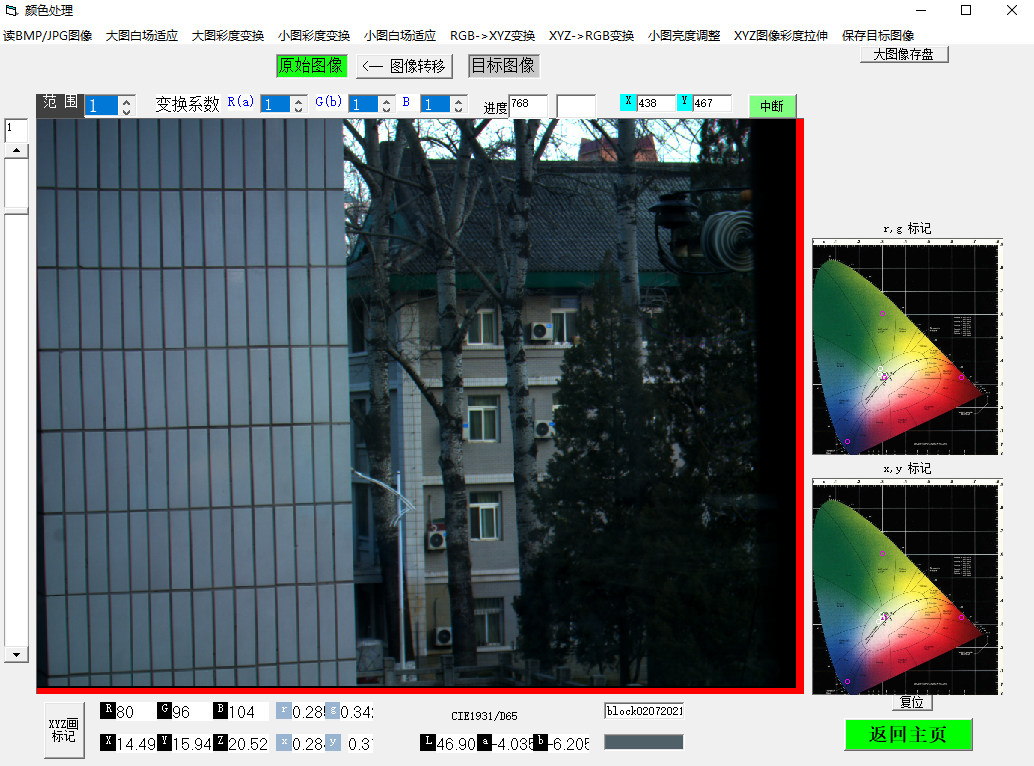Click the 目标图像 button
The width and height of the screenshot is (1034, 766).
point(503,66)
